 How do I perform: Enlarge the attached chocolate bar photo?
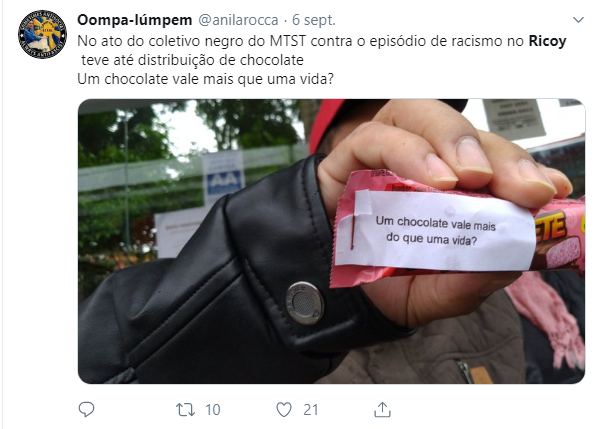[x=331, y=241]
